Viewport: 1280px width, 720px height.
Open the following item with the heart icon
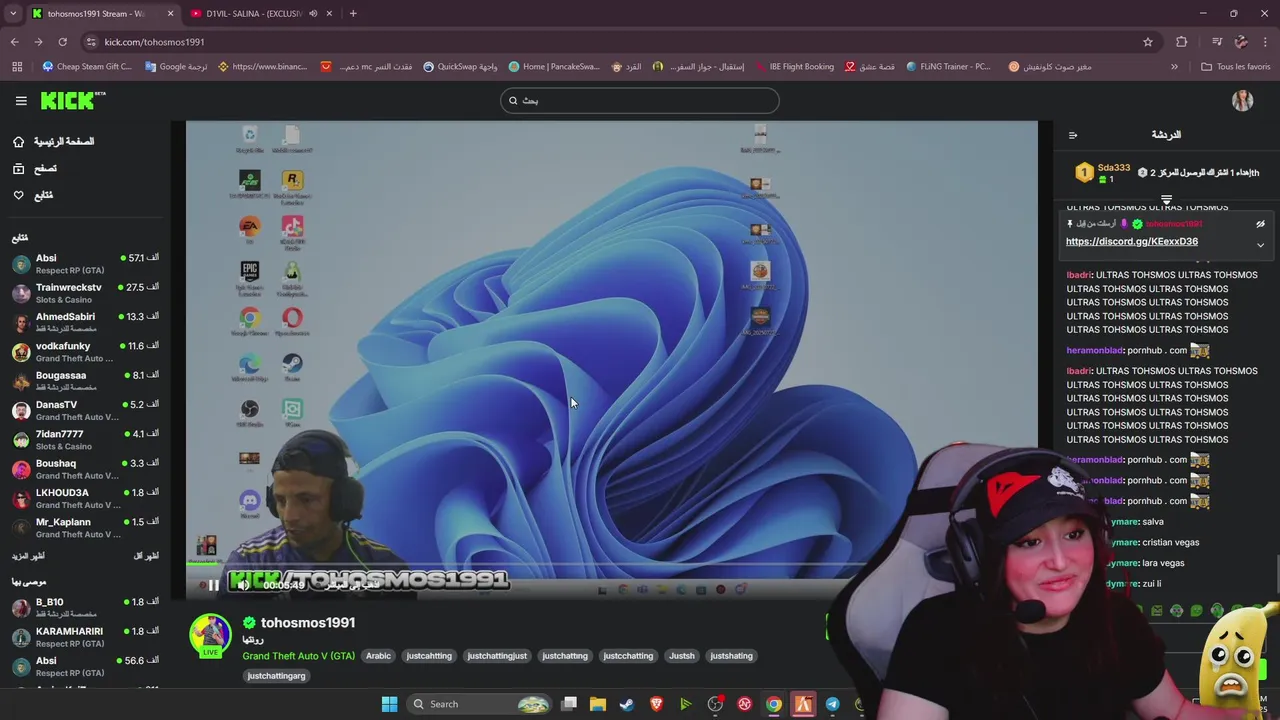33,195
